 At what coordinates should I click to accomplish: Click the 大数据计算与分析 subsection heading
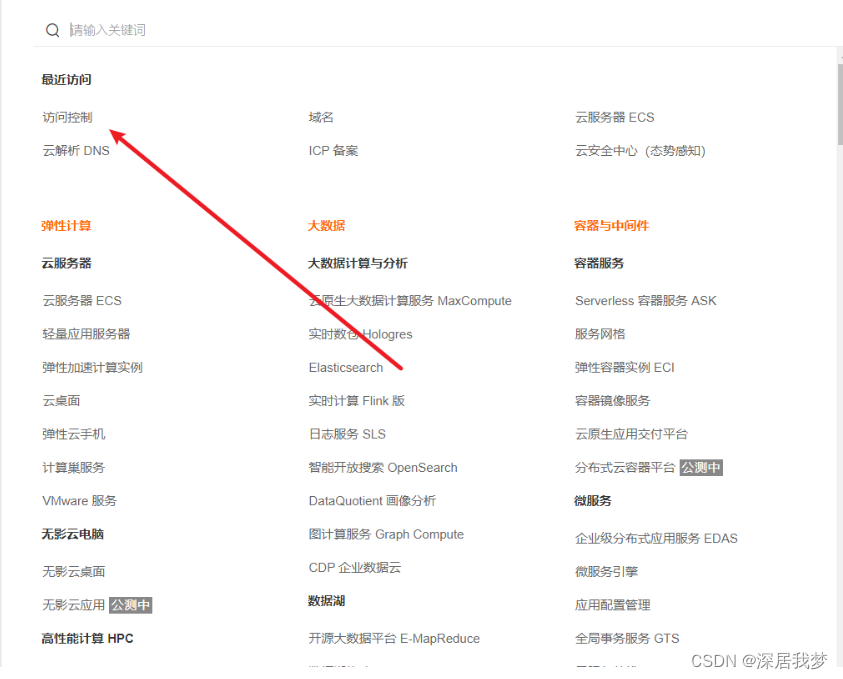[x=358, y=263]
